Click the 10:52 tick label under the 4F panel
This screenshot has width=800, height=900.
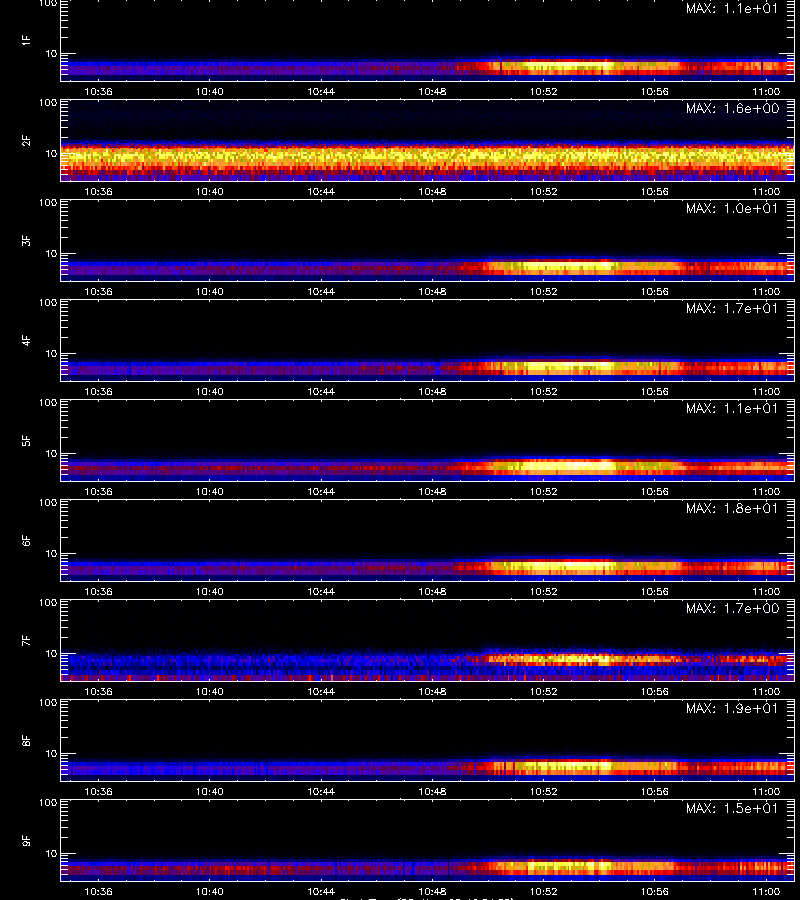pos(543,391)
